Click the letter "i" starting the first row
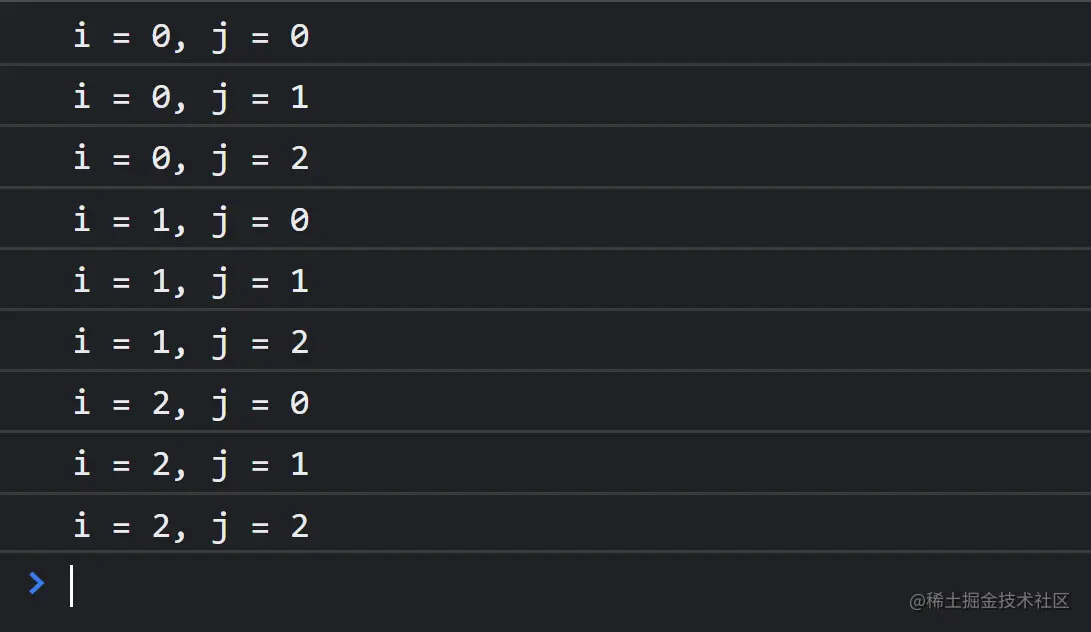 point(82,37)
